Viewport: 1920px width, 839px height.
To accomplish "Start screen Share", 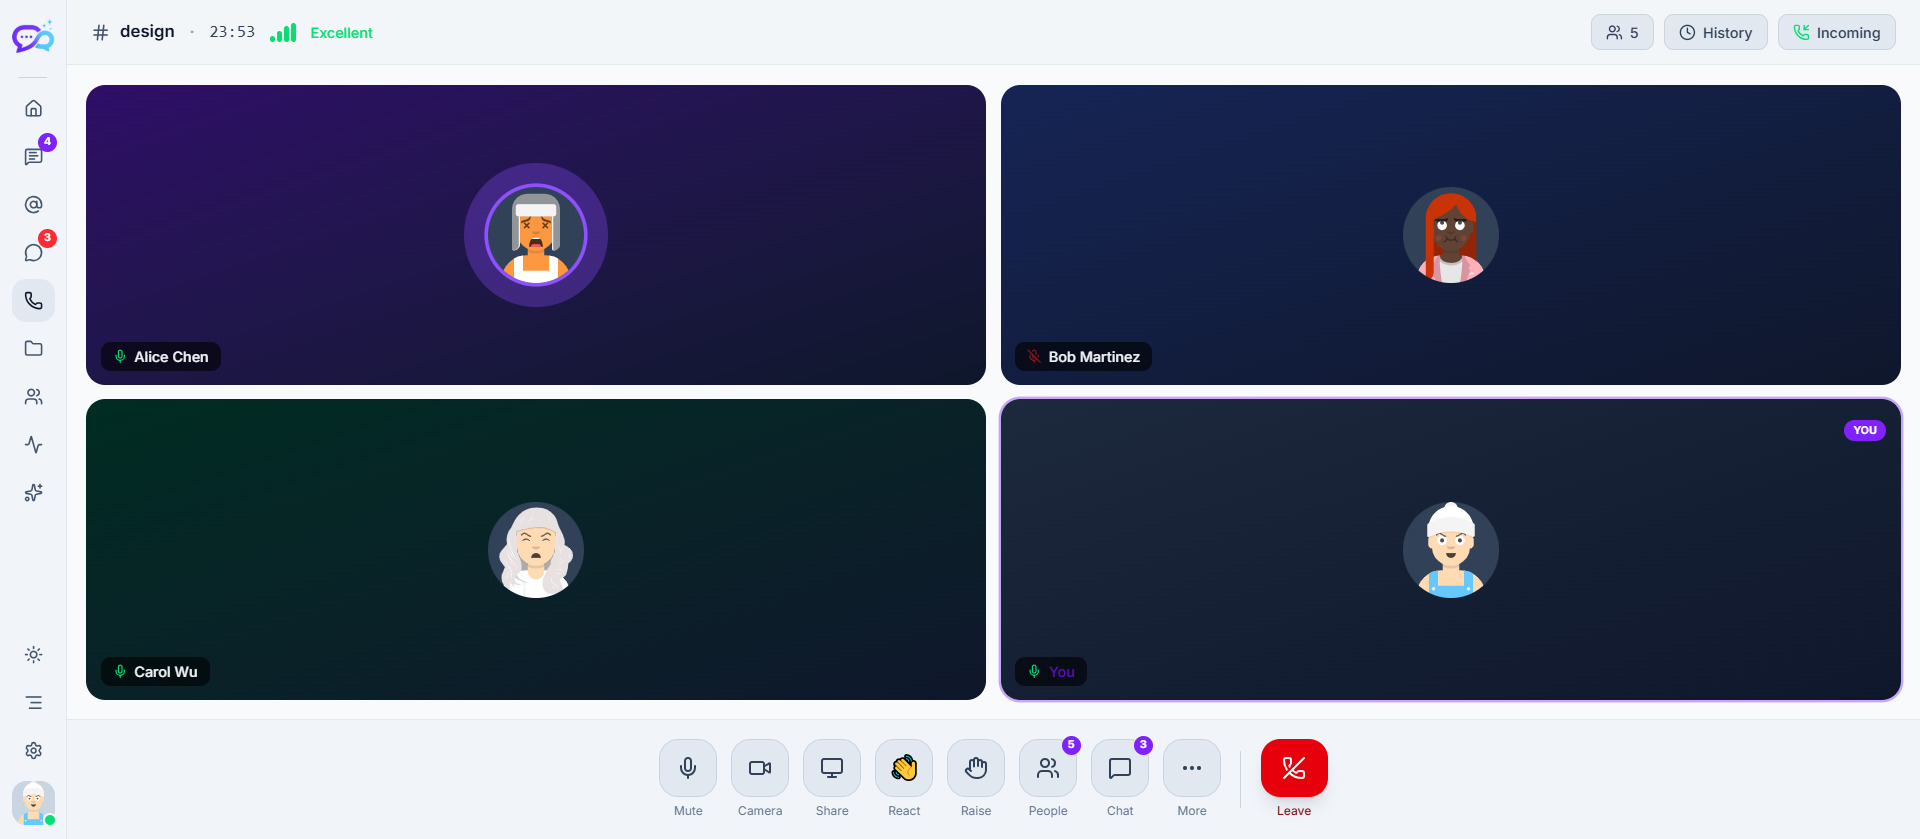I will tap(832, 768).
